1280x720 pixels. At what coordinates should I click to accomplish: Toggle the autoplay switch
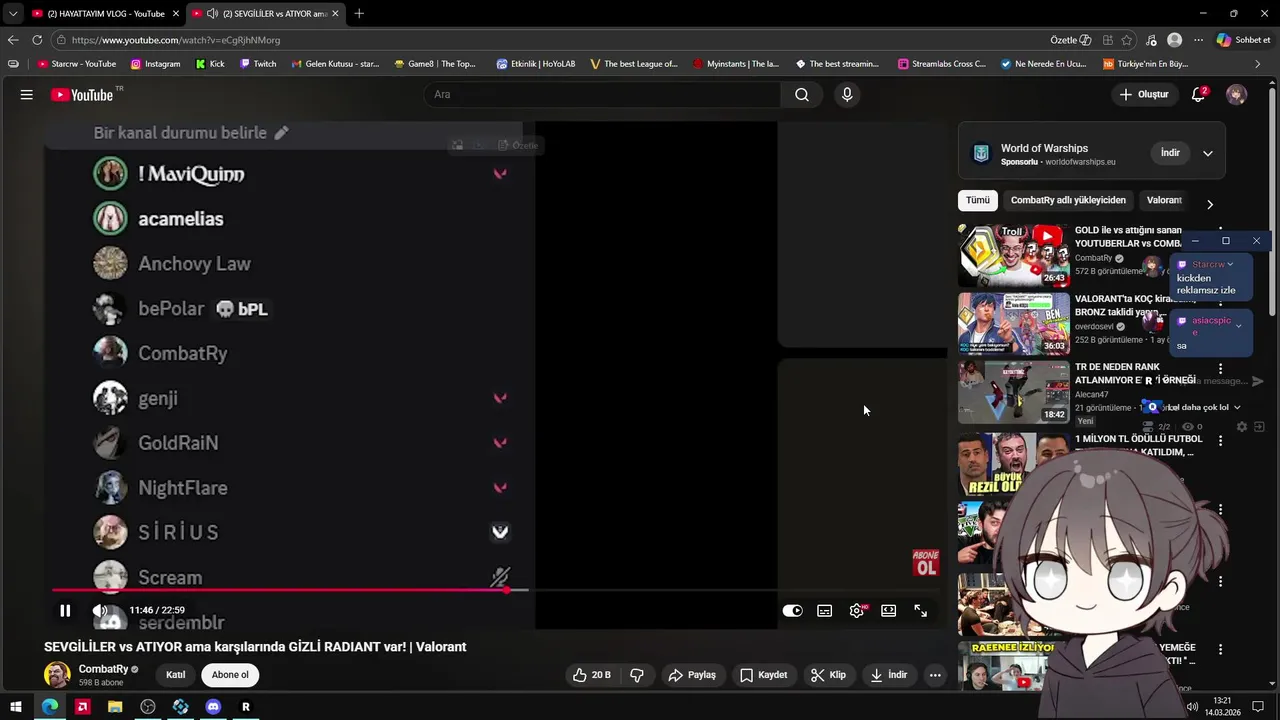click(792, 611)
